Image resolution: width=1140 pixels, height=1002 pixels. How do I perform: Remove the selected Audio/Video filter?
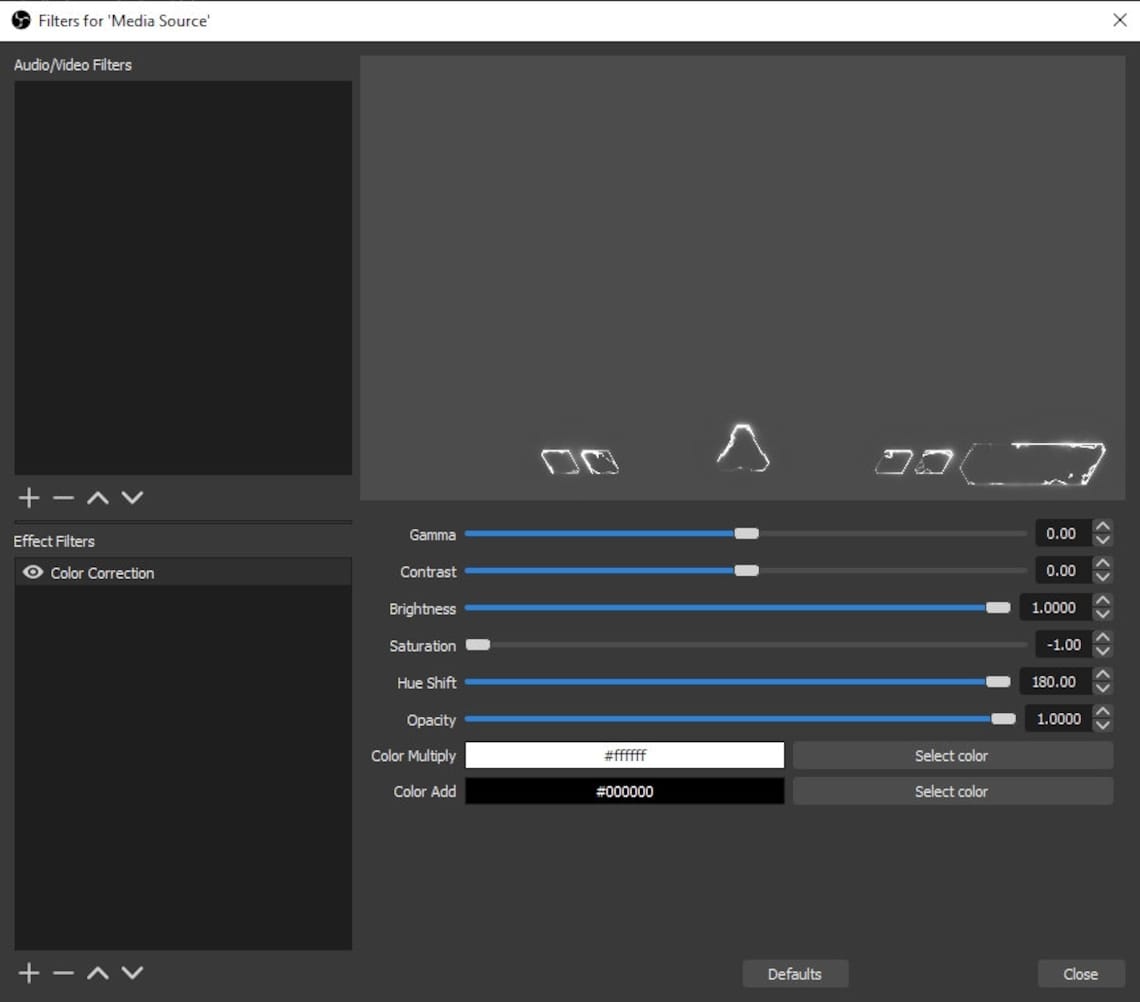[x=63, y=497]
